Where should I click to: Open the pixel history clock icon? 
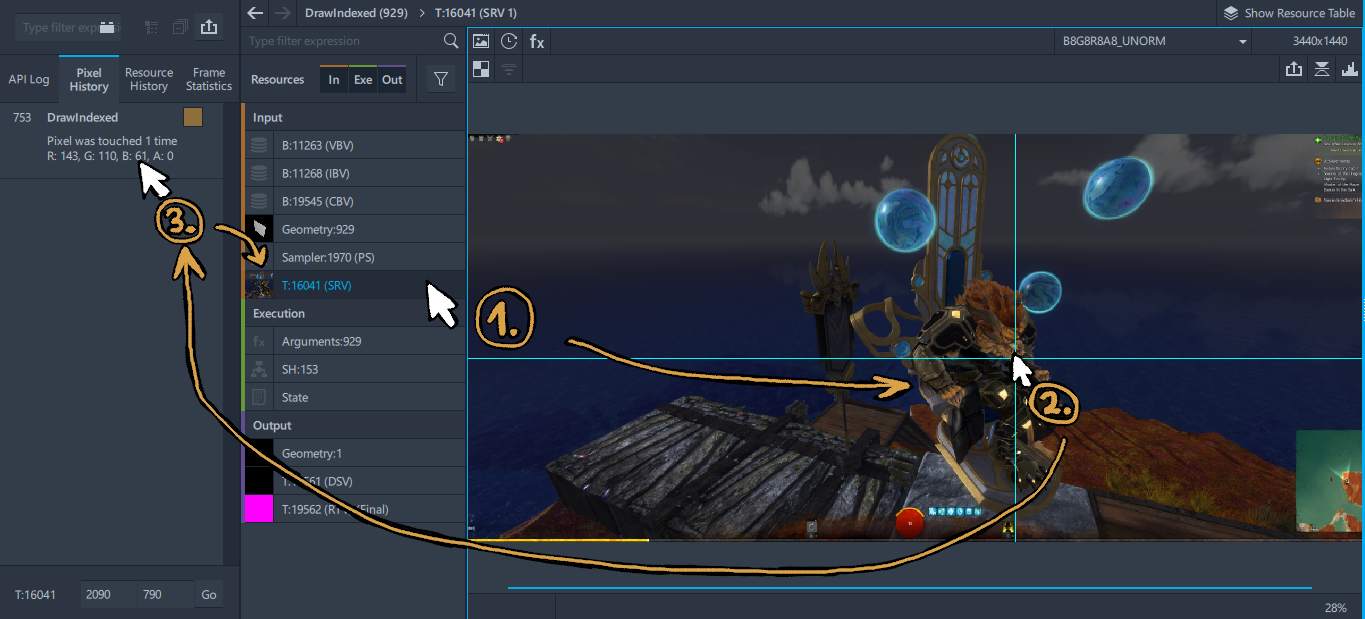coord(509,41)
